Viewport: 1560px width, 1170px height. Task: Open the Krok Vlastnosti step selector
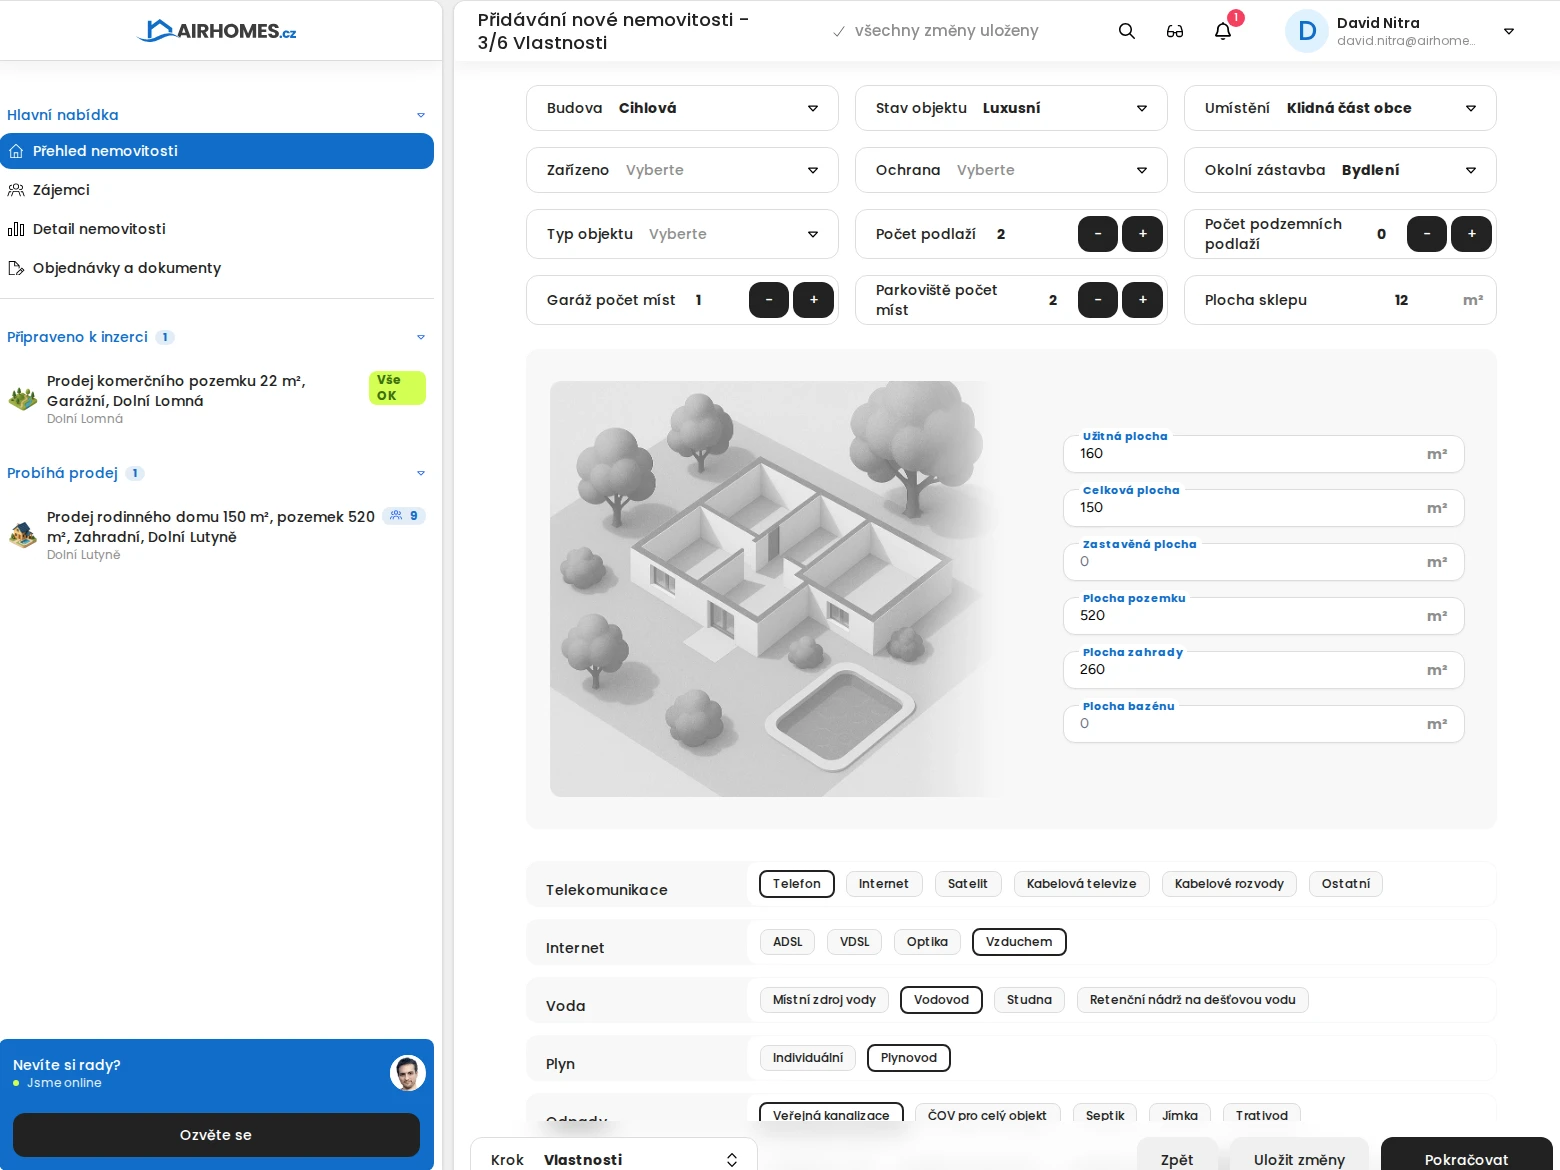point(613,1160)
